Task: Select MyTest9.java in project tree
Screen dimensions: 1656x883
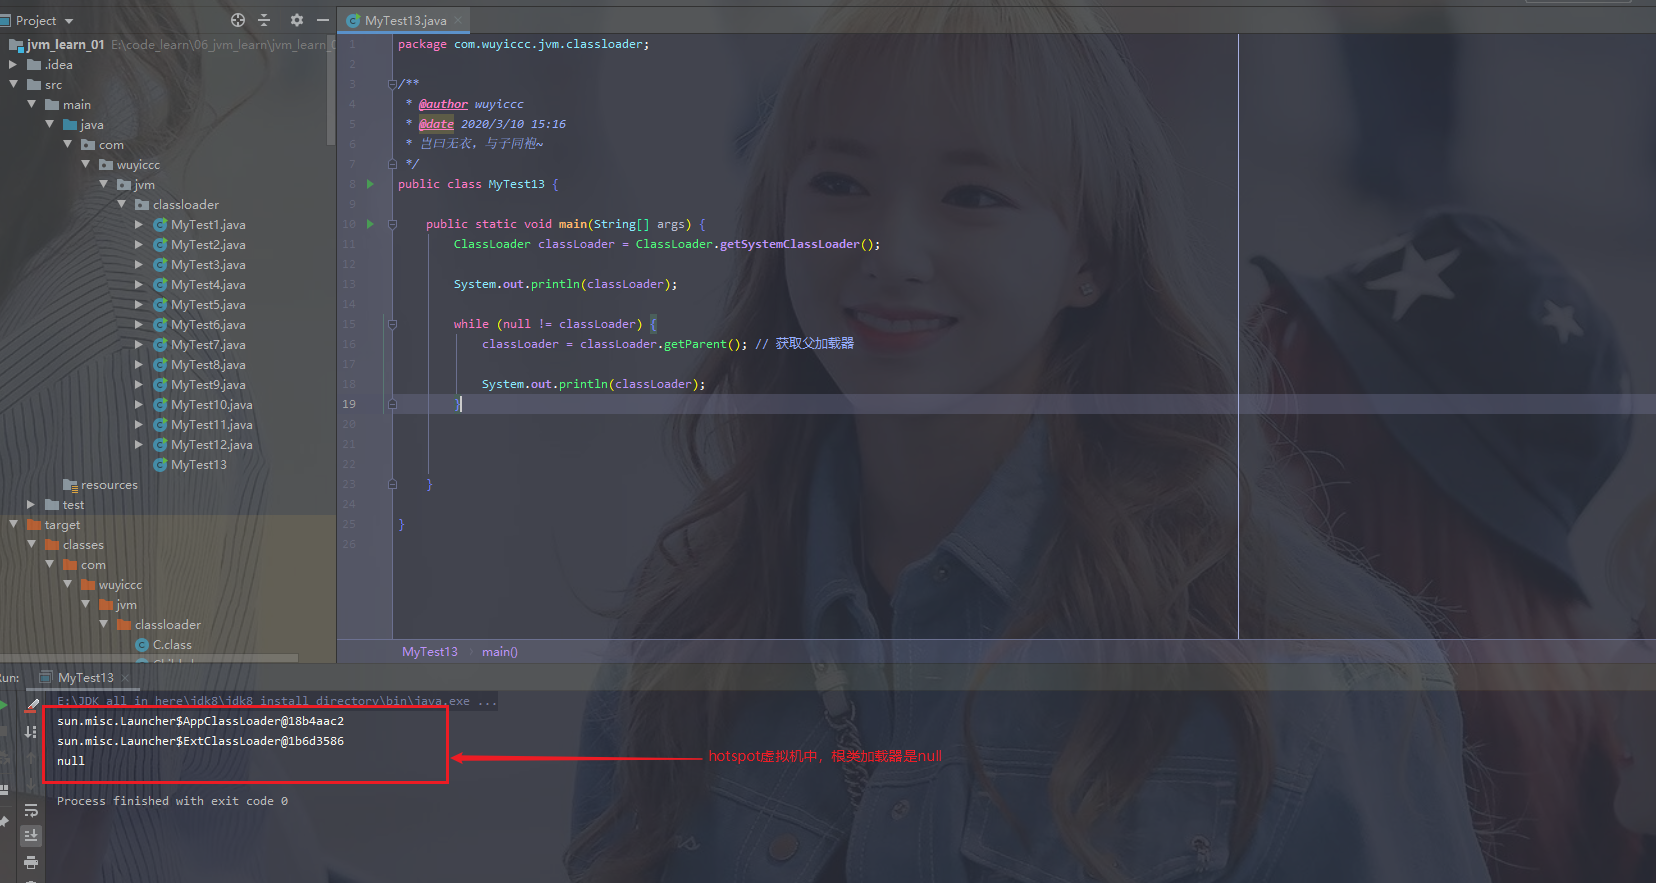Action: point(208,384)
